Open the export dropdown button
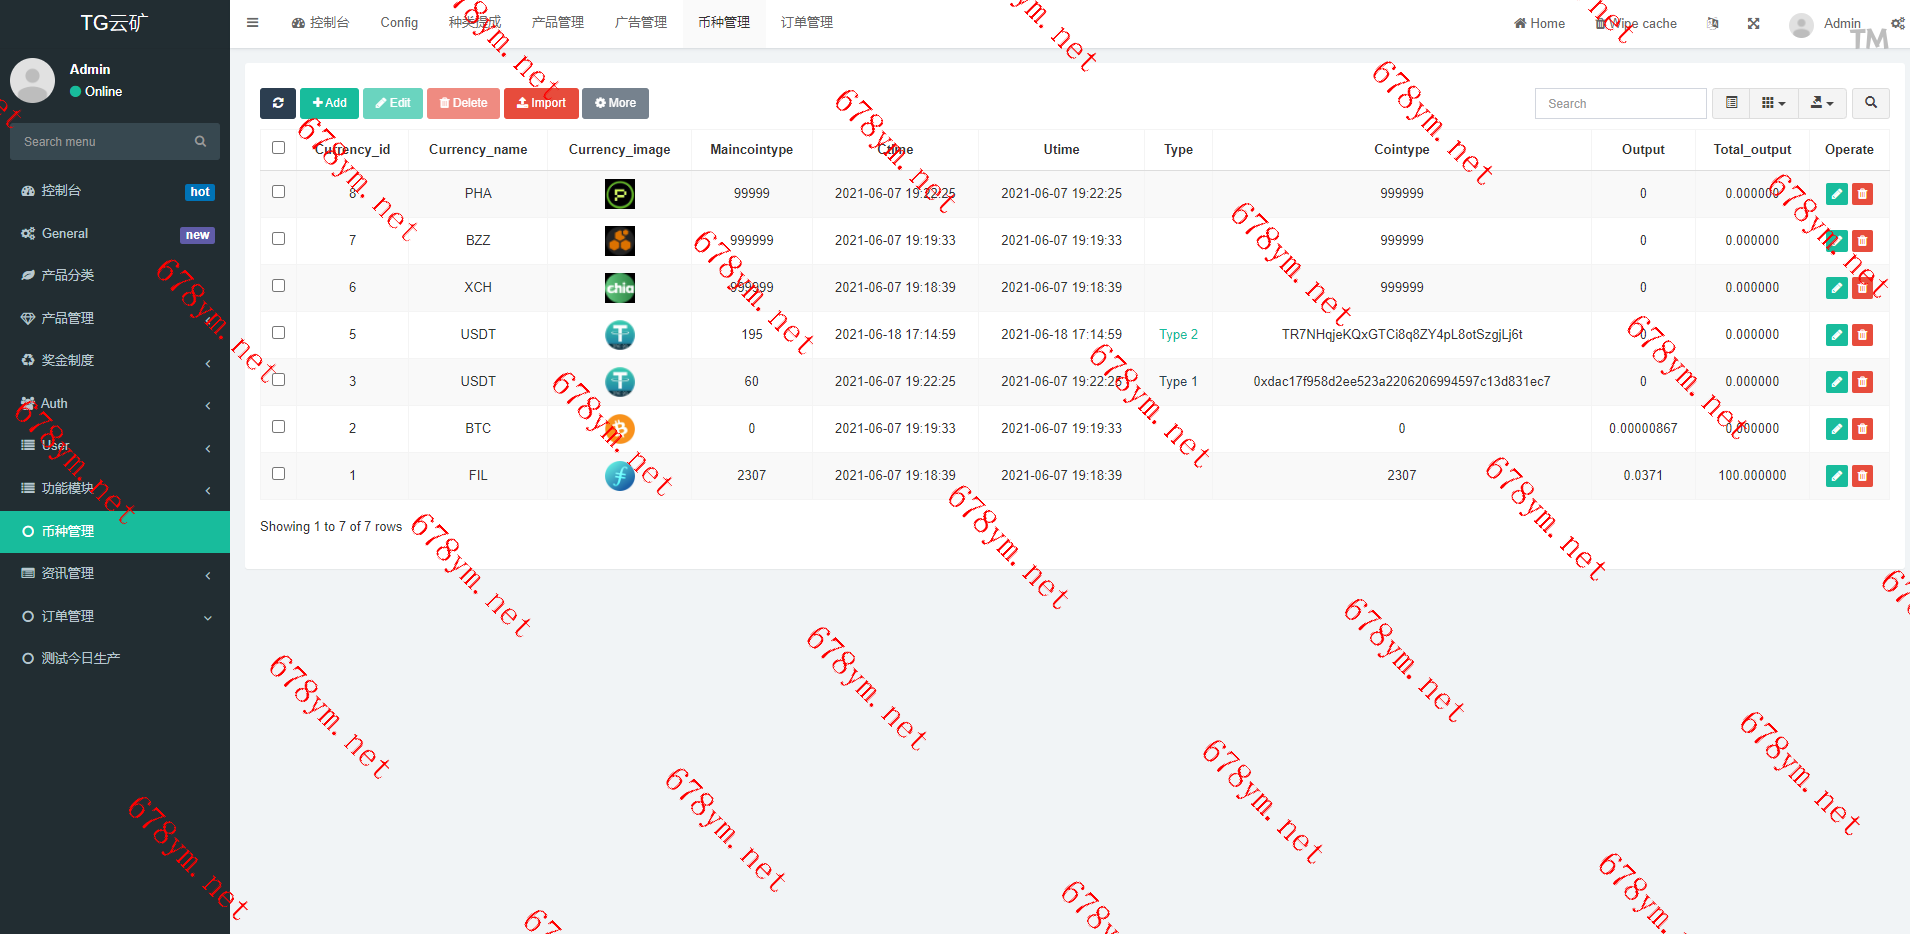 point(1822,103)
